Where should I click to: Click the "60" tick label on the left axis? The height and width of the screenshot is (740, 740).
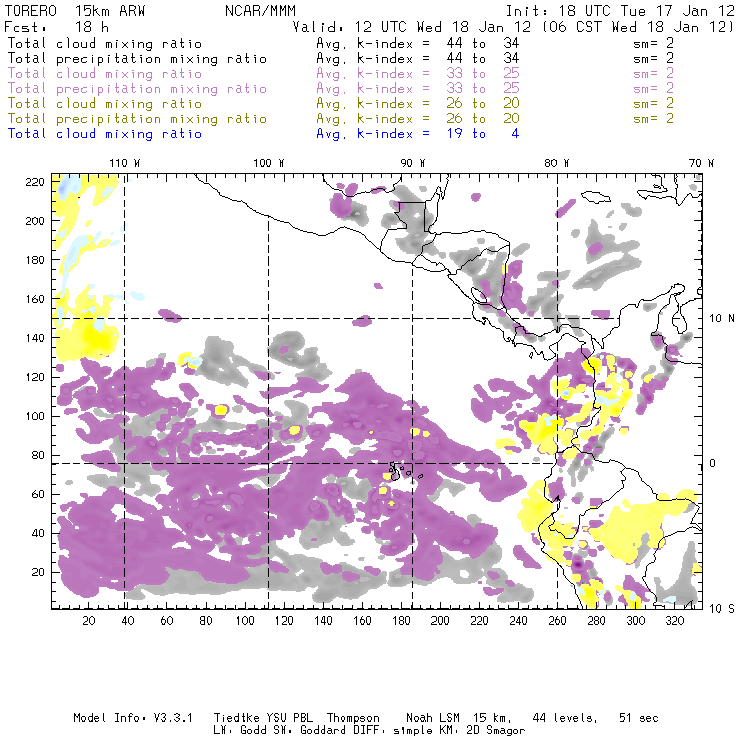[39, 495]
